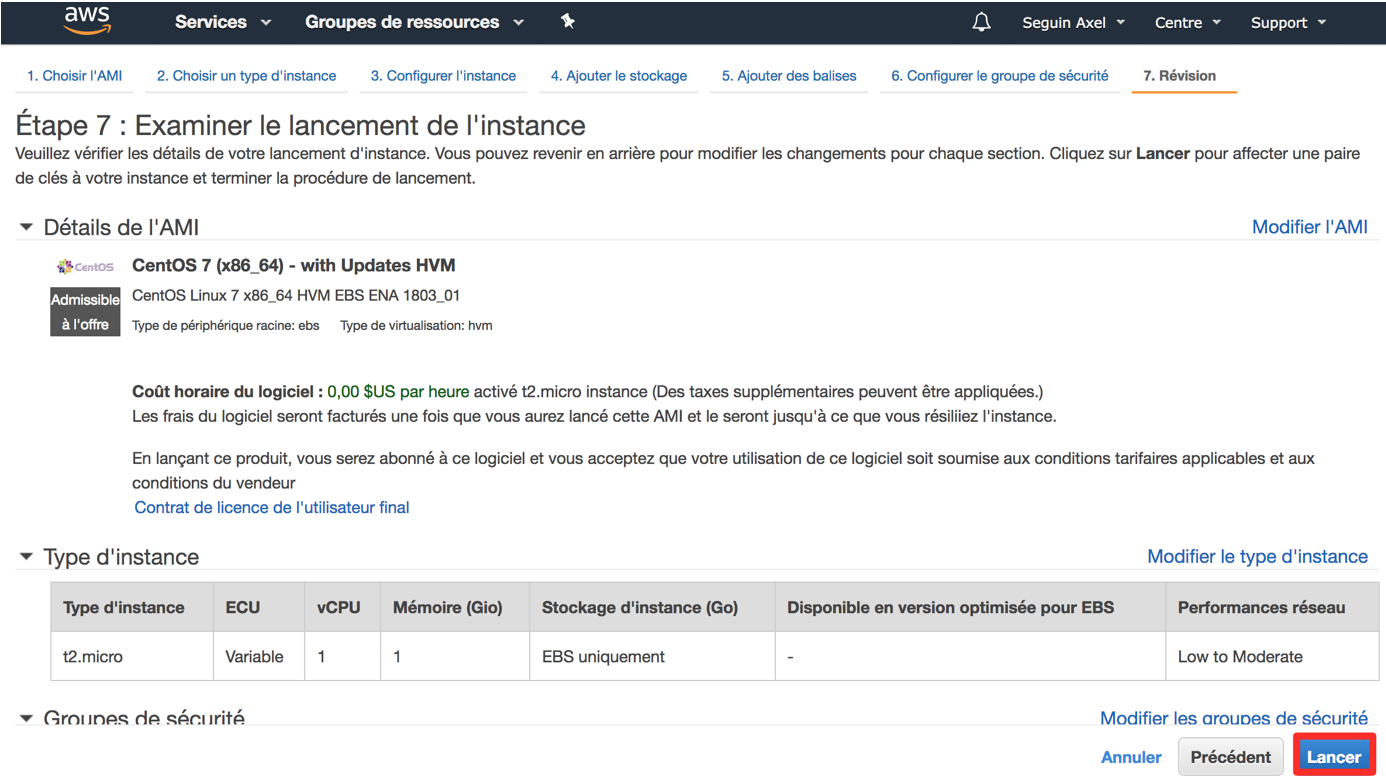This screenshot has height=784, width=1386.
Task: Click the Type d'instance column header
Action: [x=131, y=607]
